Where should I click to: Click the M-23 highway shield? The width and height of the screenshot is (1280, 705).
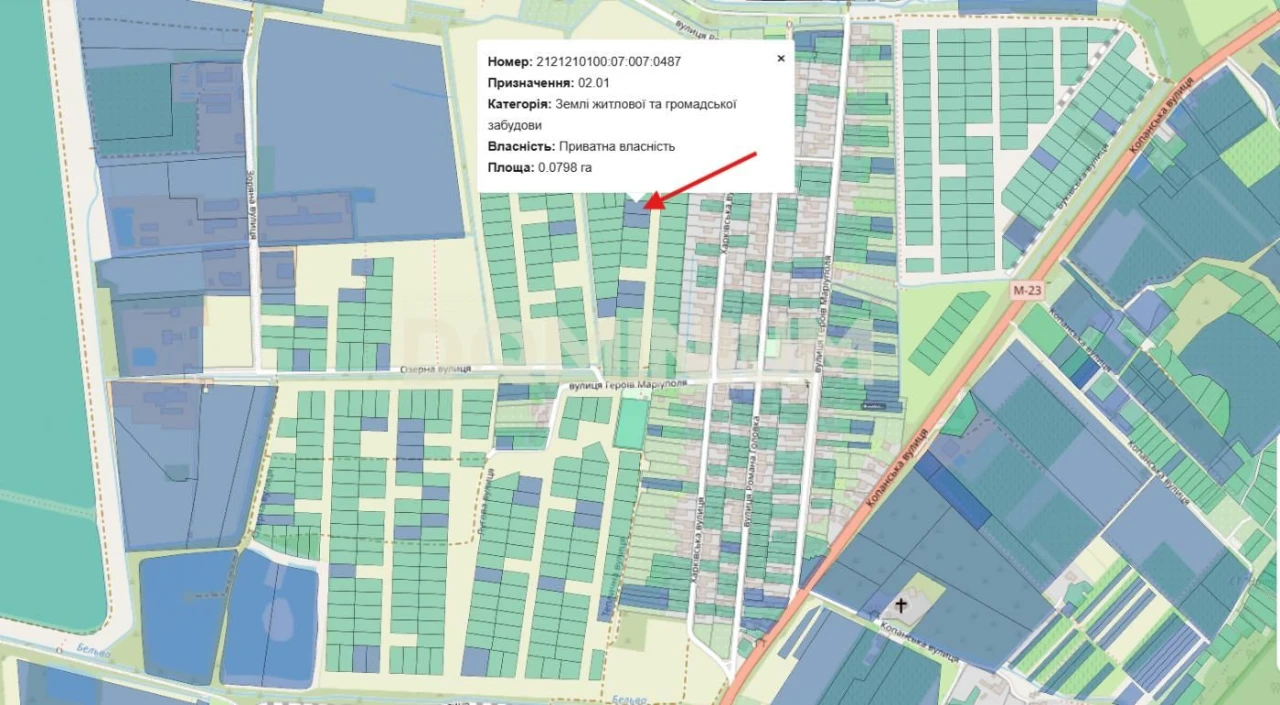click(x=1025, y=290)
